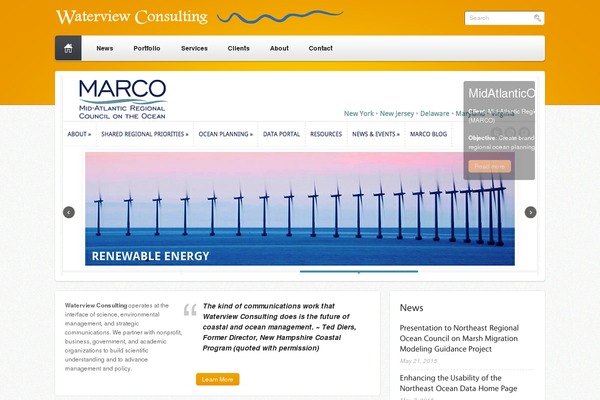Click 'MARCO BLOG' in slide image

pos(428,134)
